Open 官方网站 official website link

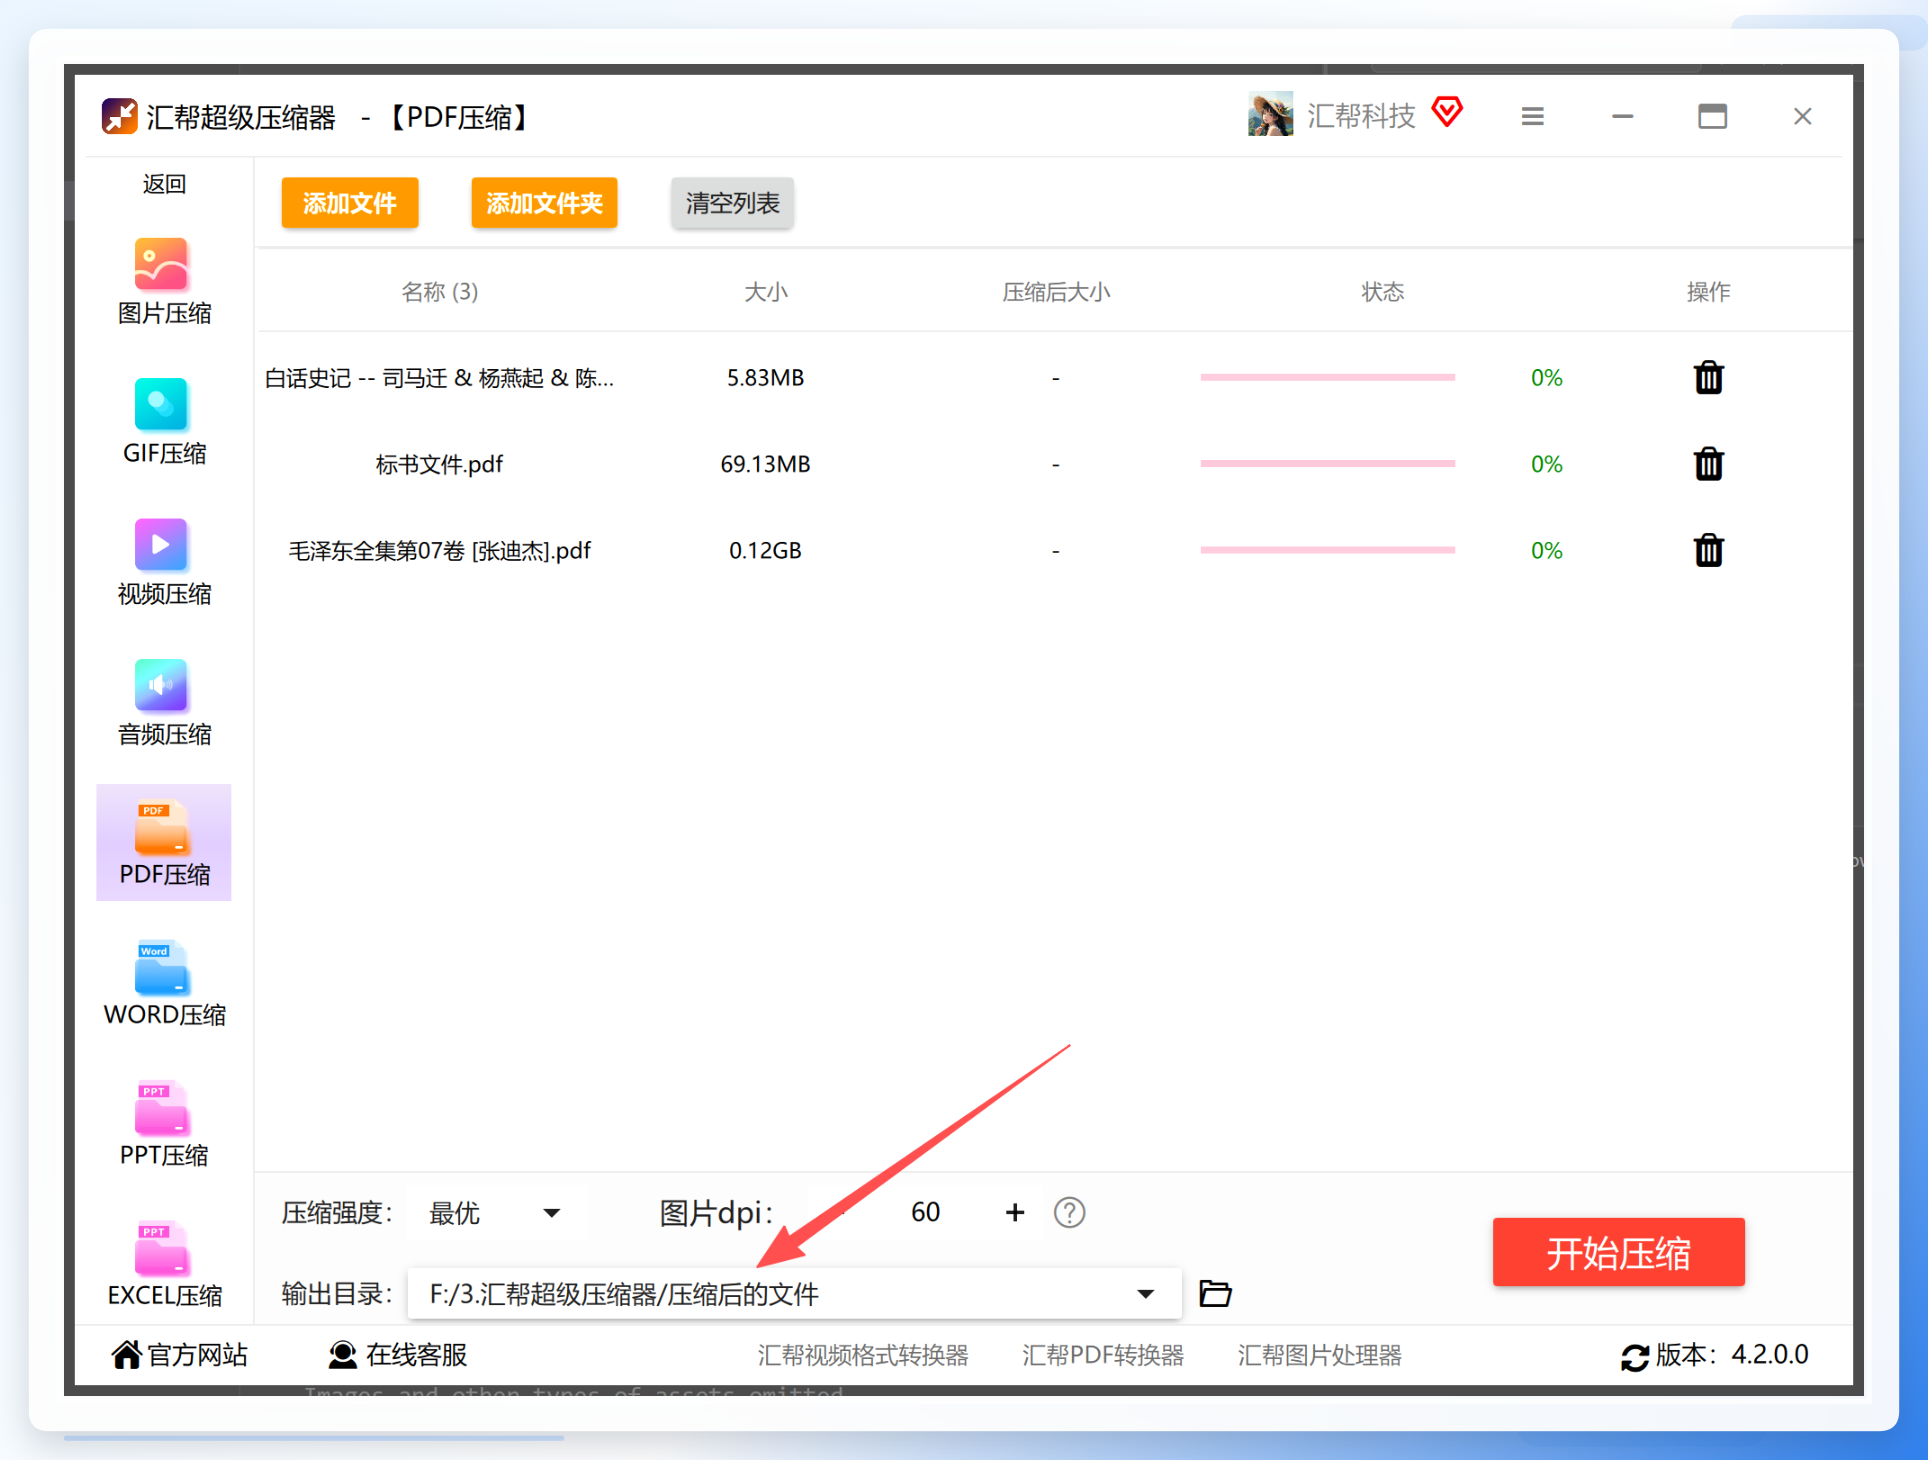[179, 1355]
